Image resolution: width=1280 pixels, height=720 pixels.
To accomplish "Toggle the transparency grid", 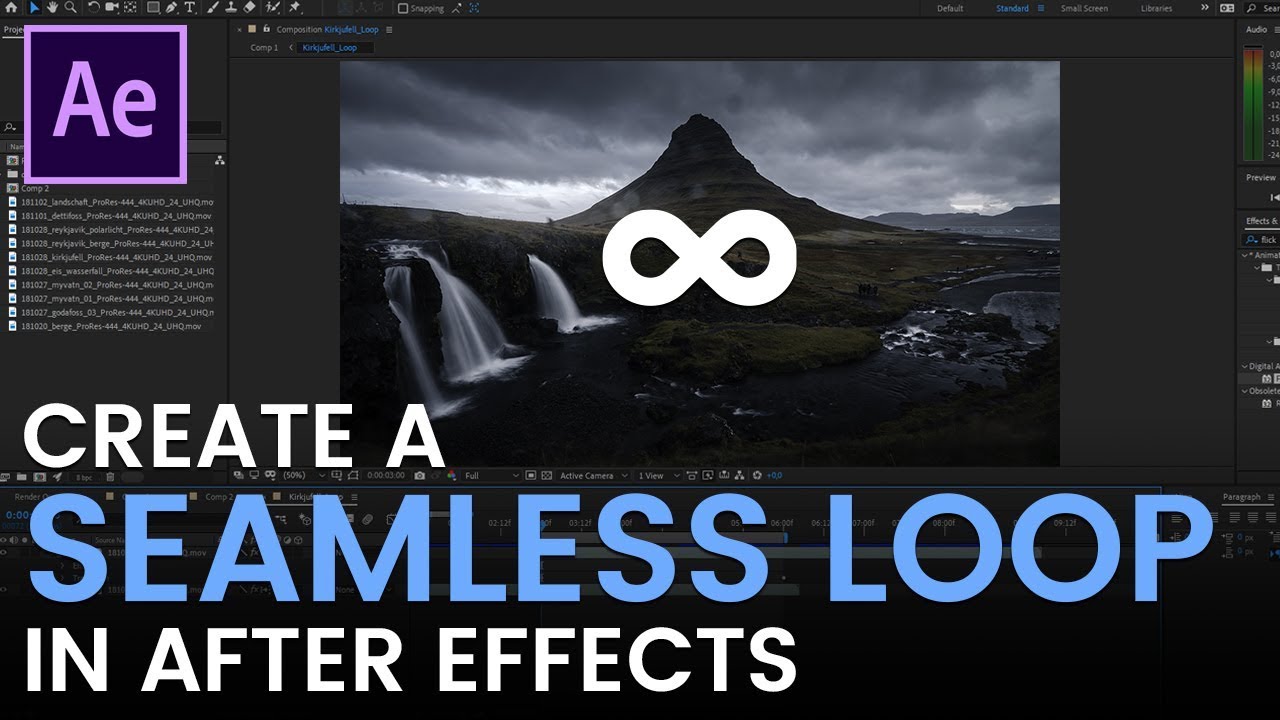I will 546,476.
